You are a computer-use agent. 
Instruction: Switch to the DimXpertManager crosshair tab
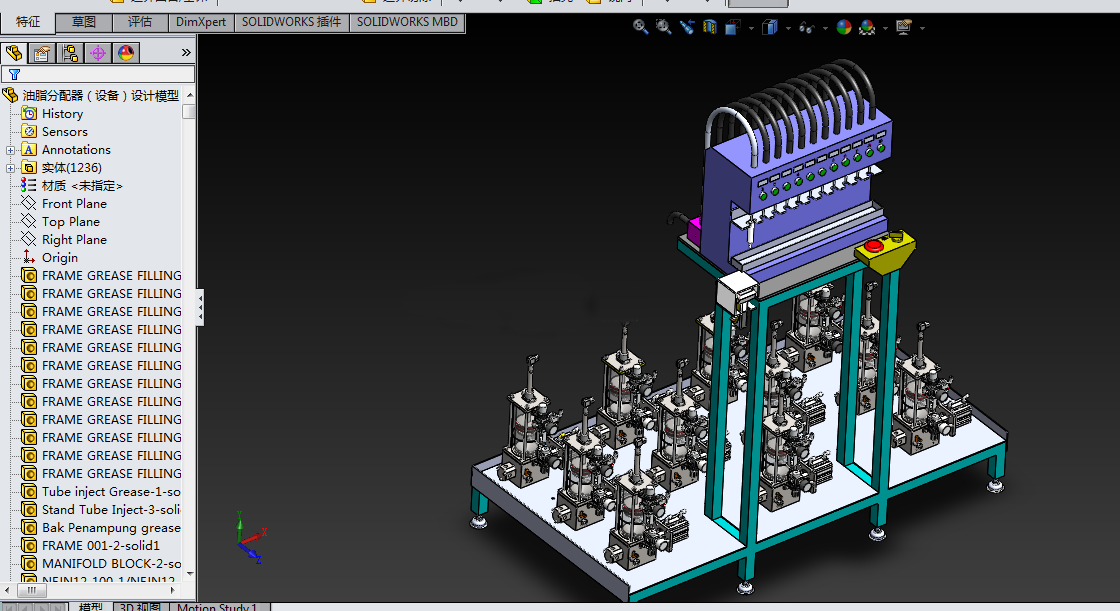(x=98, y=53)
